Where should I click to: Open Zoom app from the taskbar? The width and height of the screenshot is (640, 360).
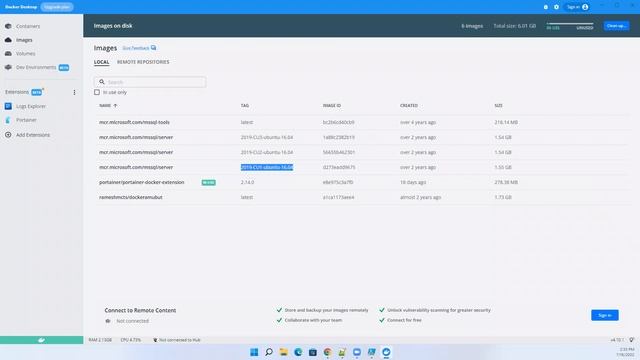[357, 352]
